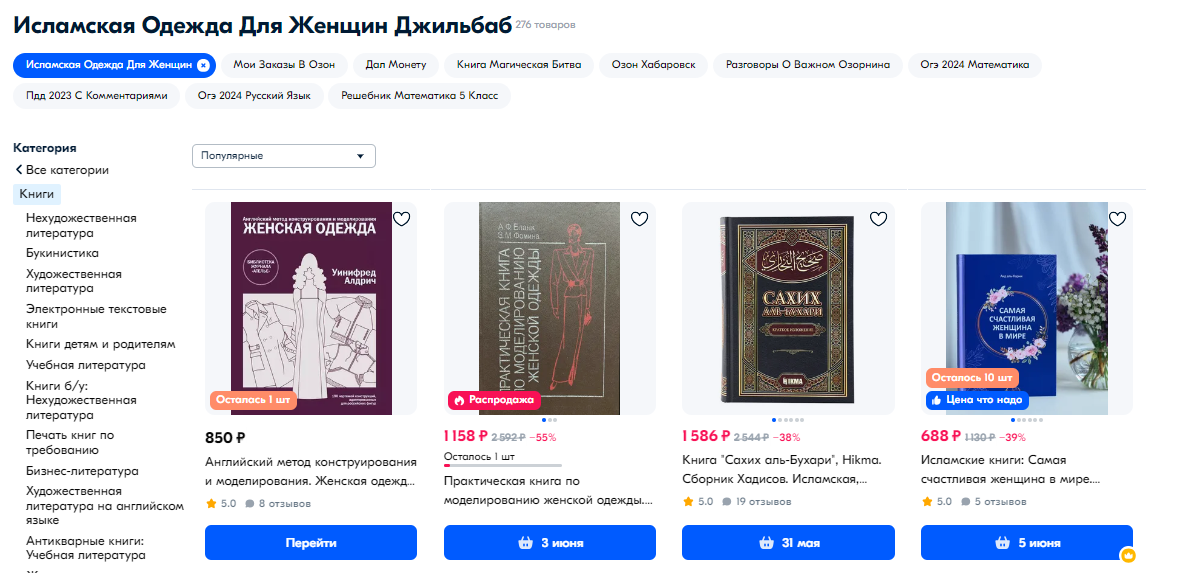This screenshot has width=1199, height=573.
Task: Add the Женская одежда book to favorites
Action: (401, 220)
